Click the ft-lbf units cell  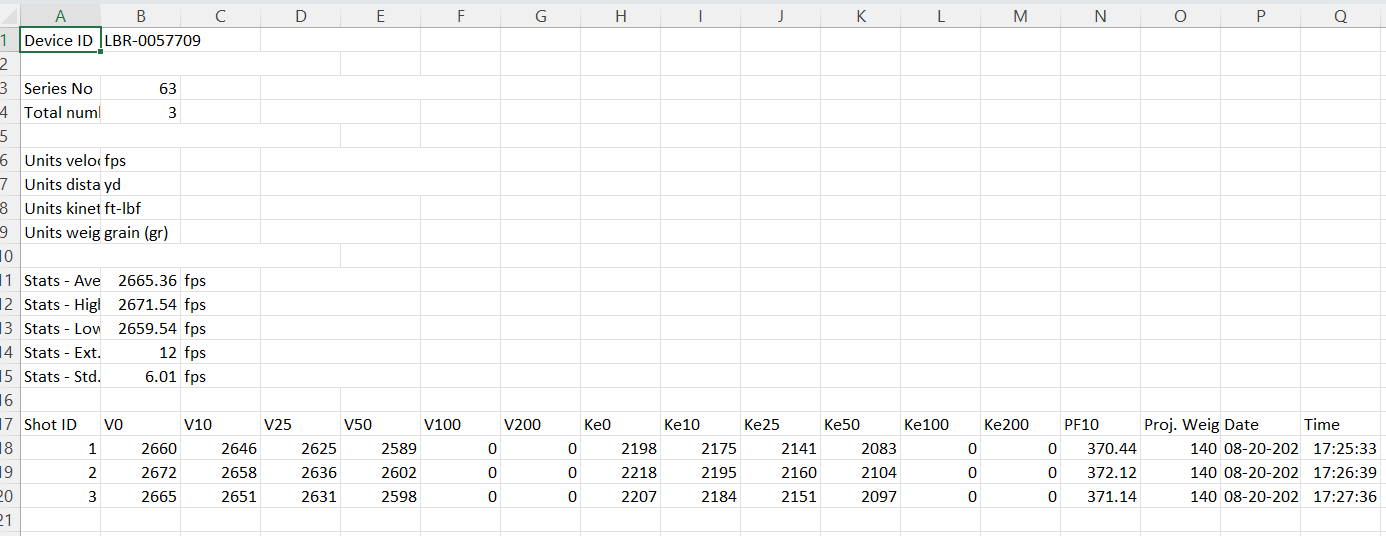(140, 208)
